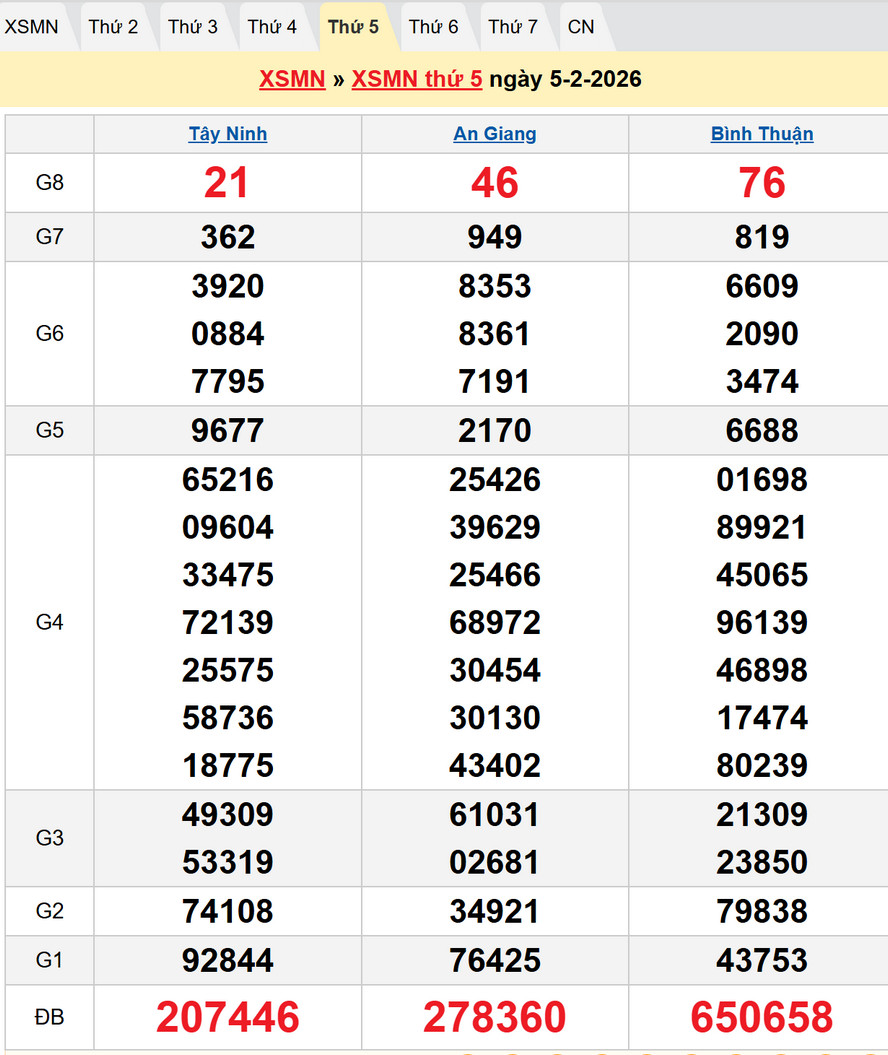Go to the Thứ 6 tab
Viewport: 888px width, 1055px height.
tap(434, 27)
